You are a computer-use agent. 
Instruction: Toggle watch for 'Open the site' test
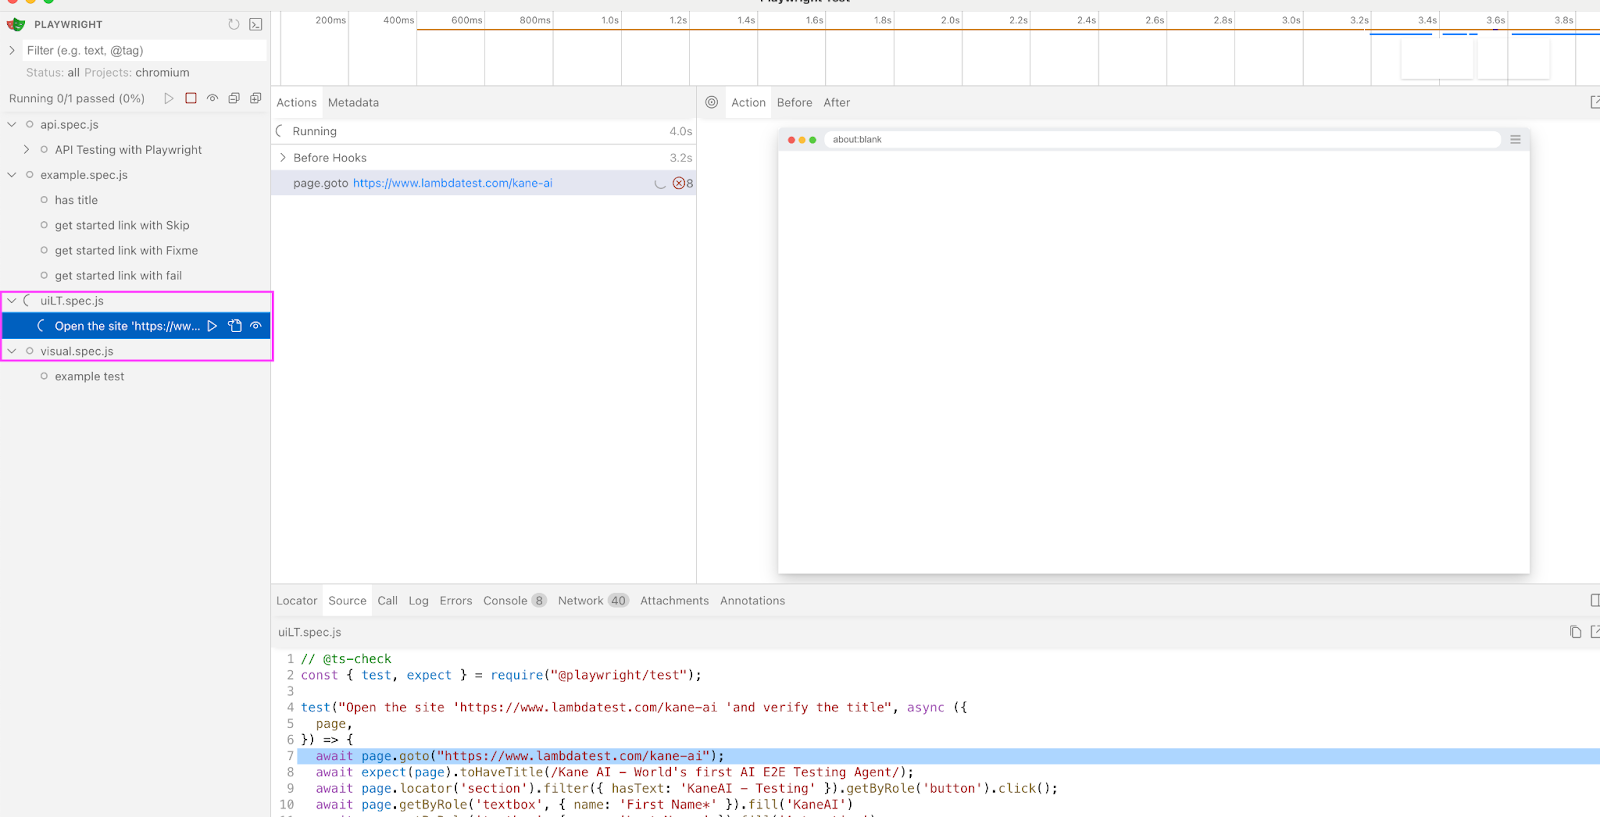(256, 326)
